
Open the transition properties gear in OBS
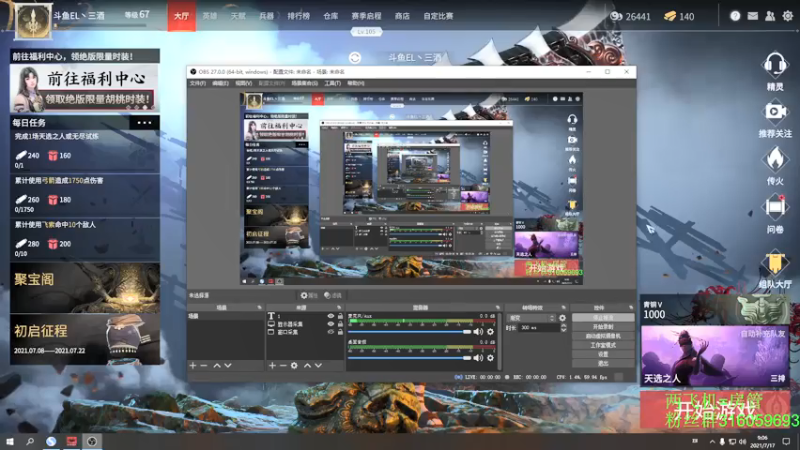pos(562,318)
